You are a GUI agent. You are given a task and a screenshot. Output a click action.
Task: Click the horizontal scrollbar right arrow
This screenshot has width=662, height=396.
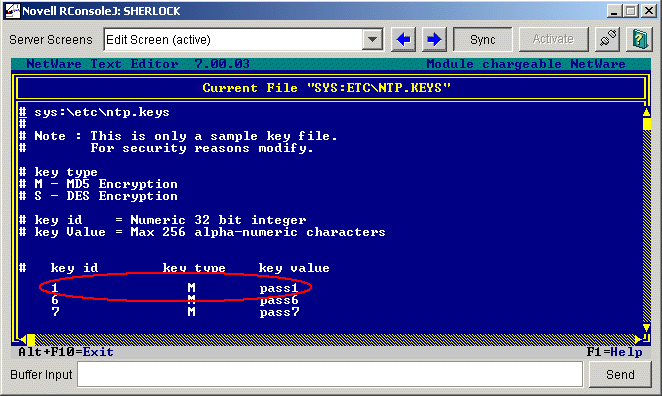(x=638, y=339)
